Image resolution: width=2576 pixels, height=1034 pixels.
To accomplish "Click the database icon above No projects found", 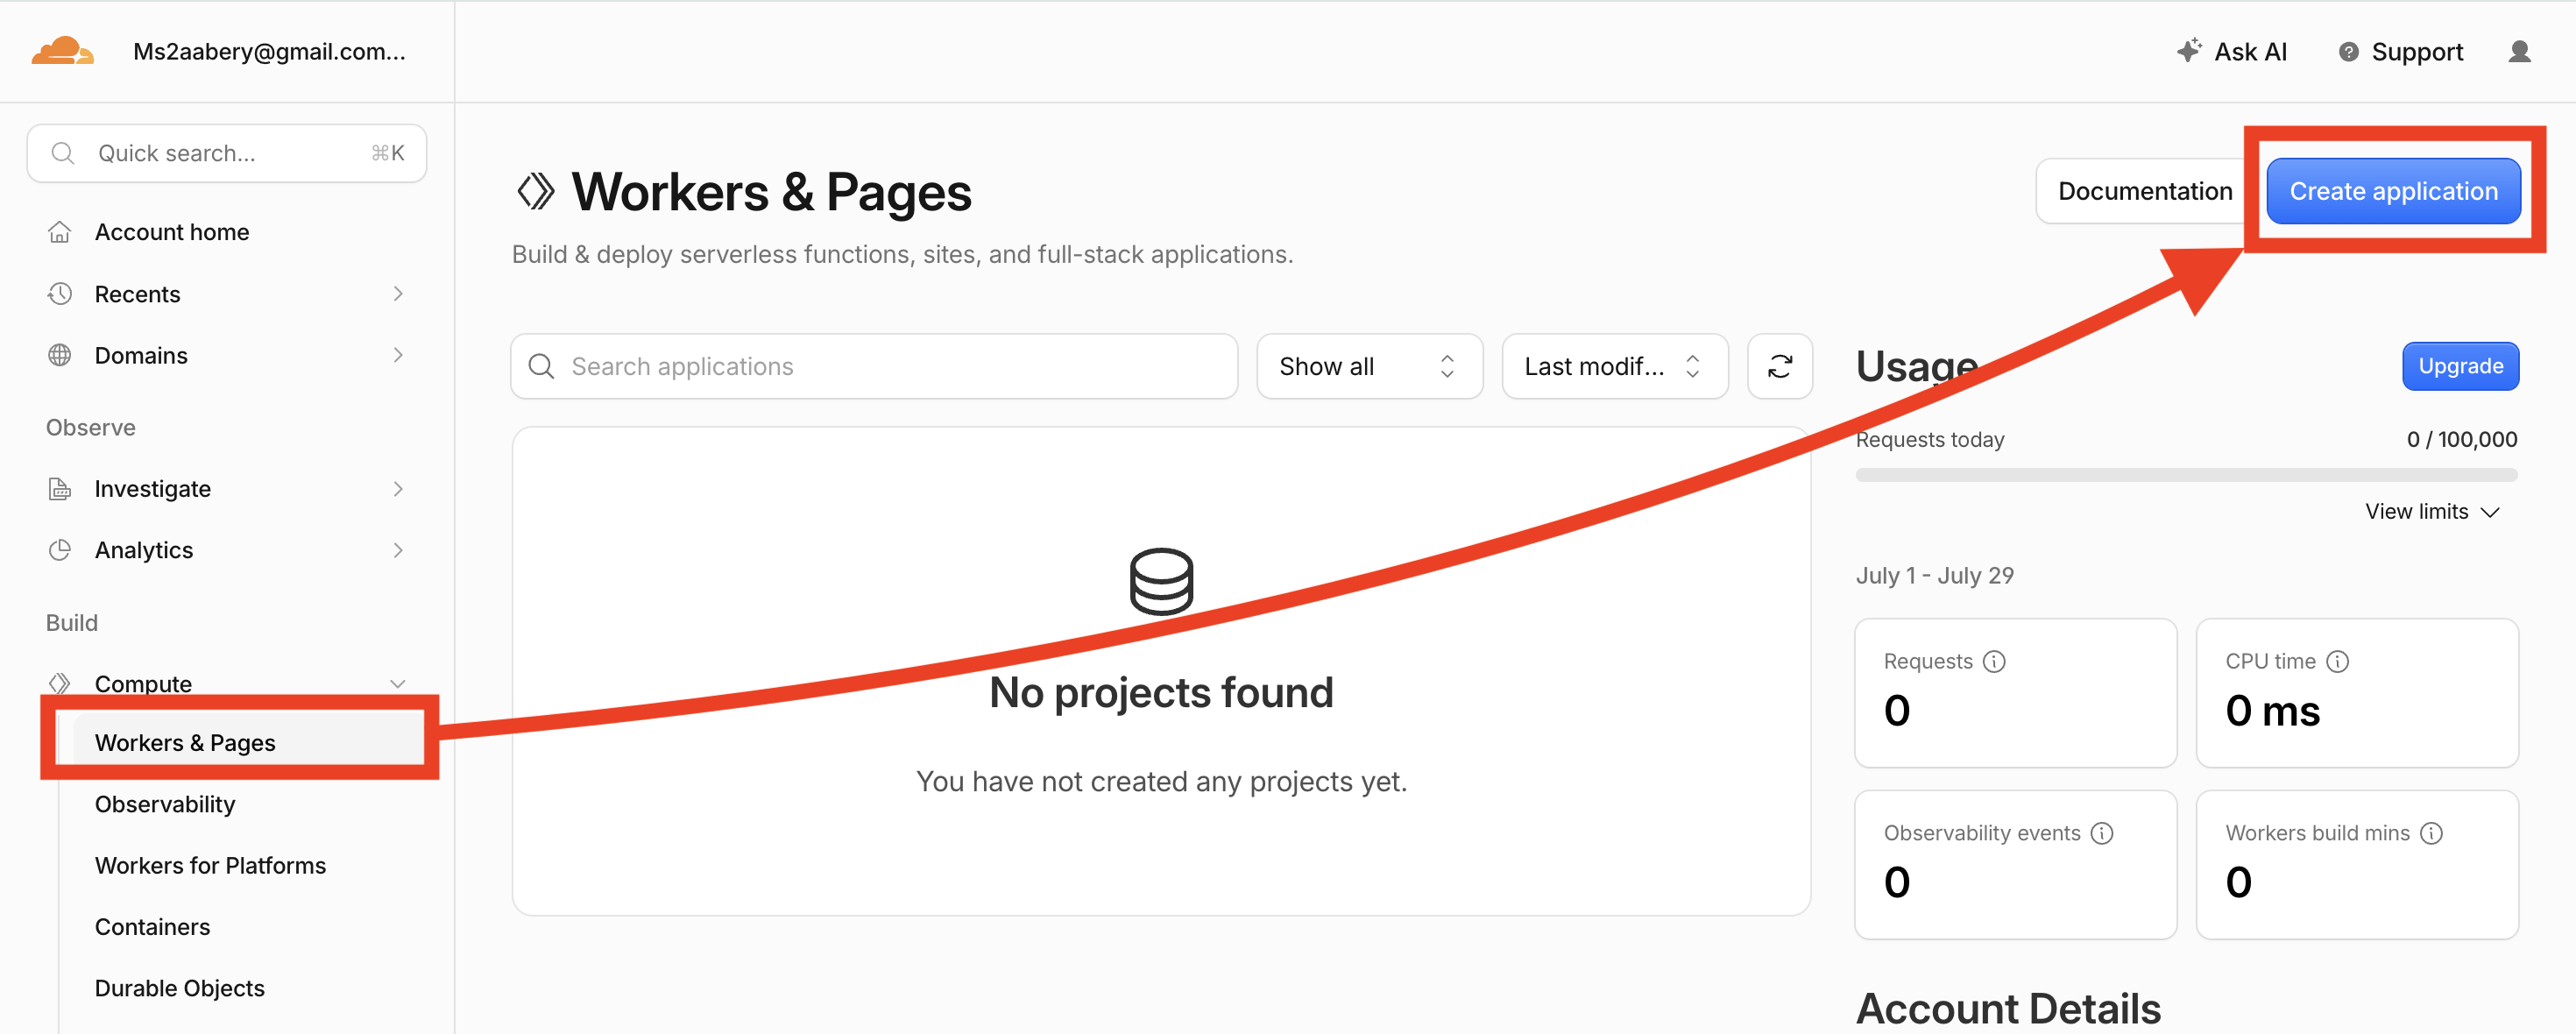I will click(x=1161, y=581).
